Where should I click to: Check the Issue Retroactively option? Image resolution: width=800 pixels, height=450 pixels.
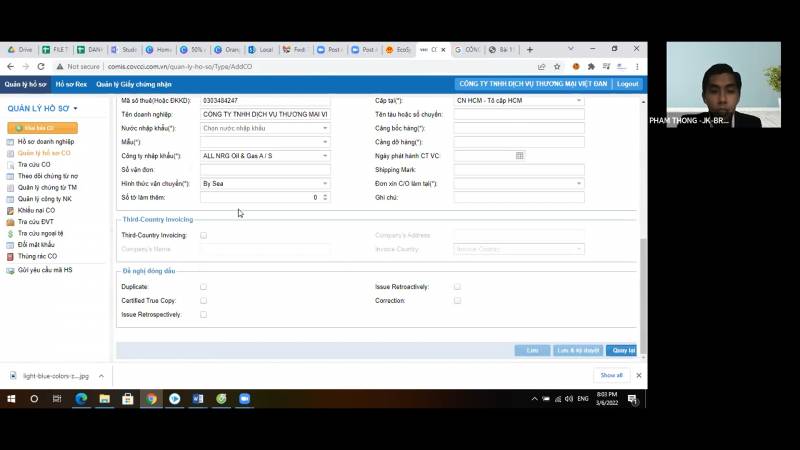(457, 287)
